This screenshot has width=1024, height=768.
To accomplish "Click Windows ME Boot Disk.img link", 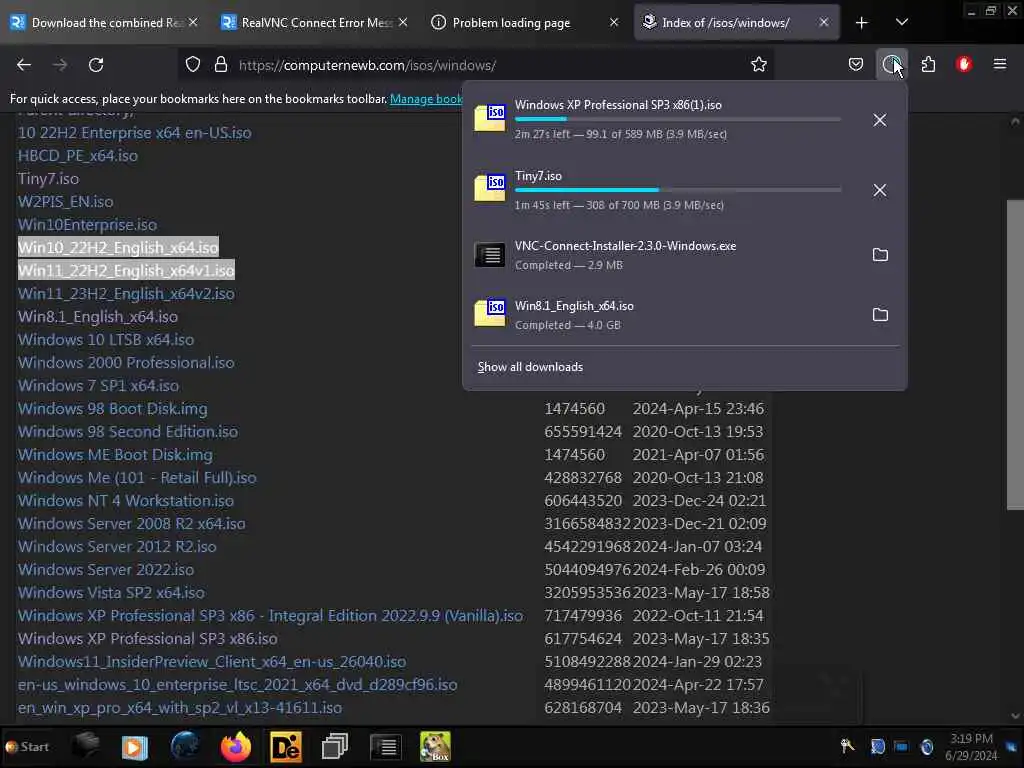I will (115, 455).
